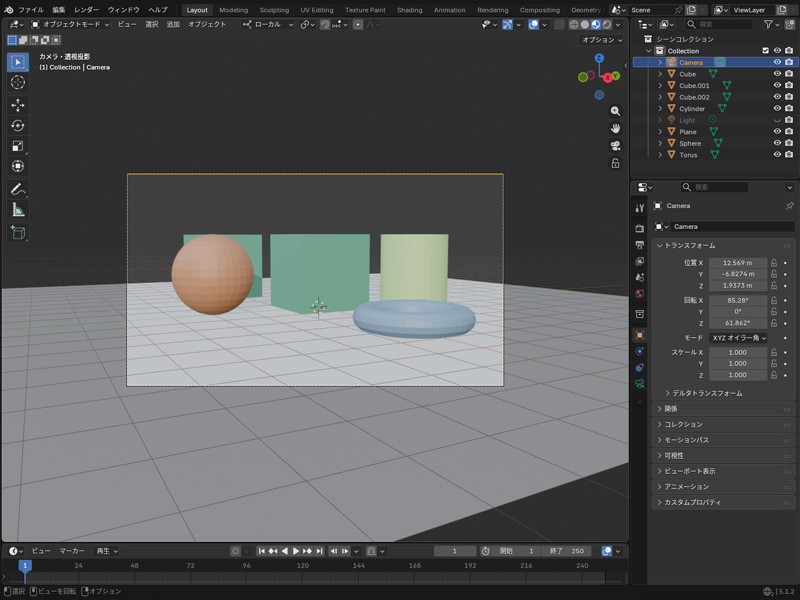Viewport: 800px width, 600px height.
Task: Open the viewport 追加 menu
Action: pyautogui.click(x=173, y=24)
